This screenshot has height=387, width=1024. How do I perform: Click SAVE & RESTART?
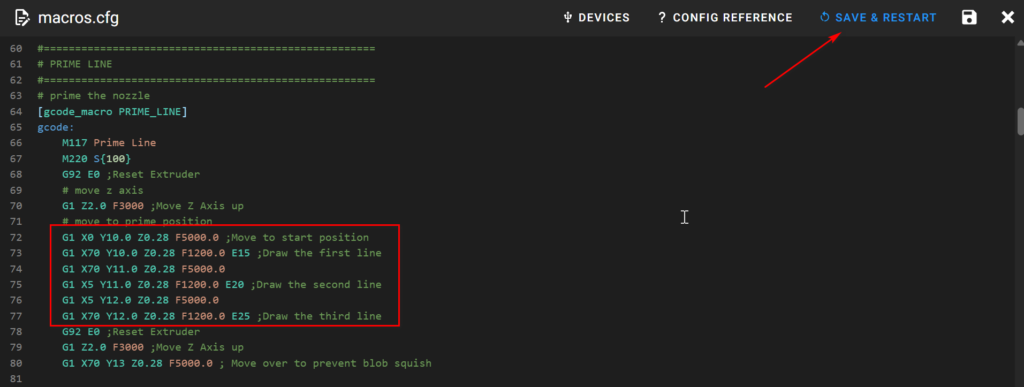(878, 18)
